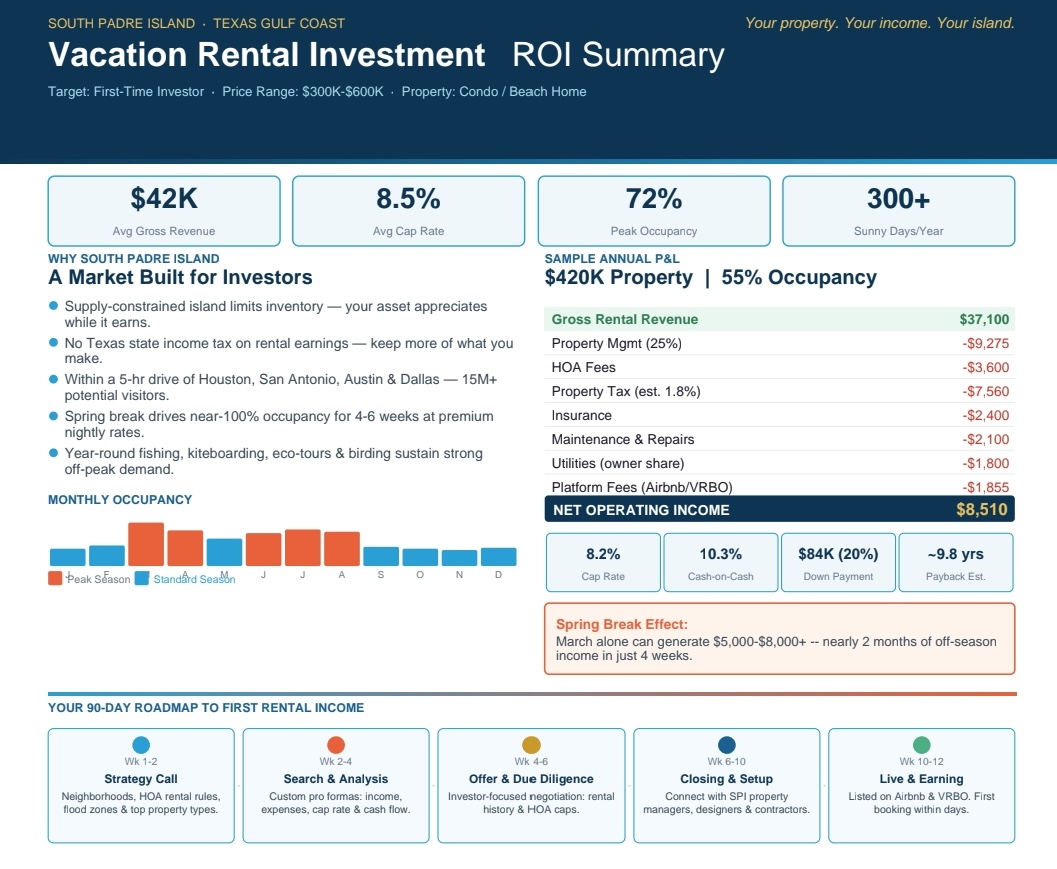Click the -$9,275 amount
The image size is (1057, 869).
coord(986,343)
